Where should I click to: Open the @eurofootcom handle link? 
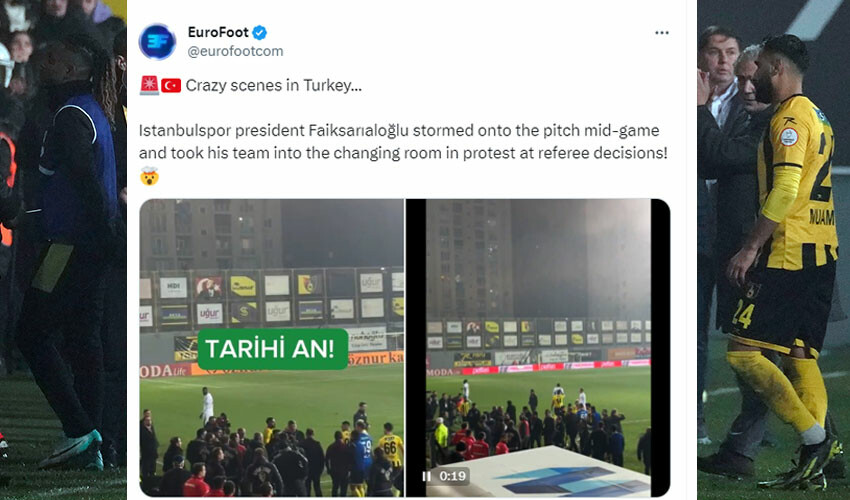tap(235, 51)
